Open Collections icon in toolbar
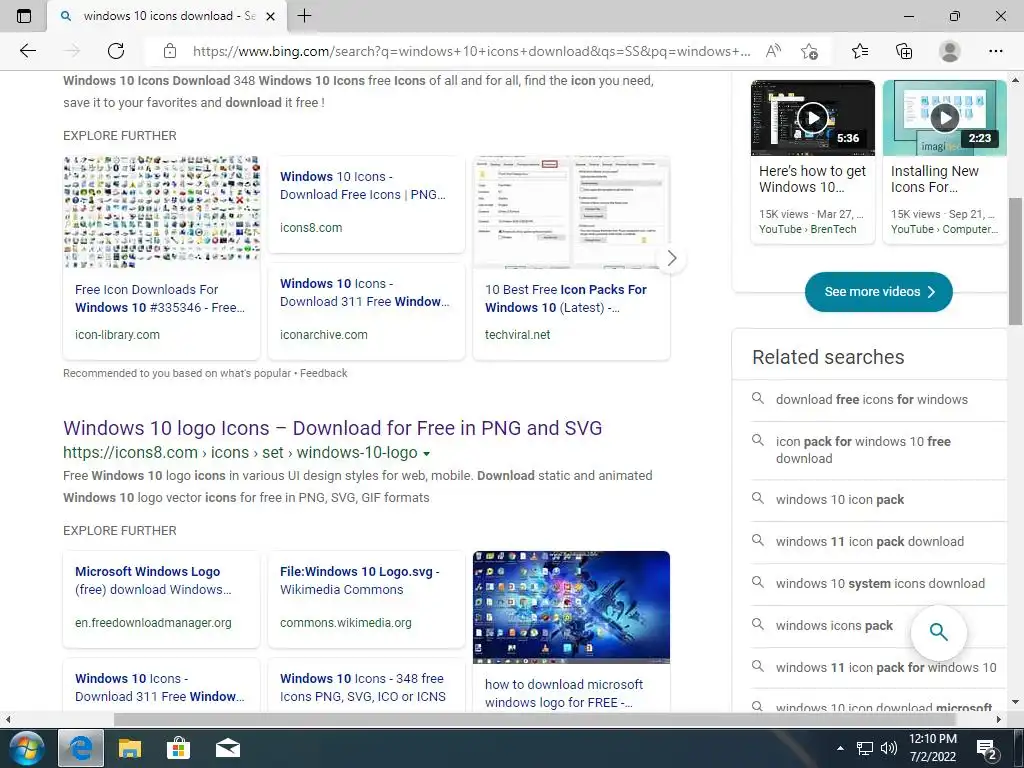 coord(904,51)
